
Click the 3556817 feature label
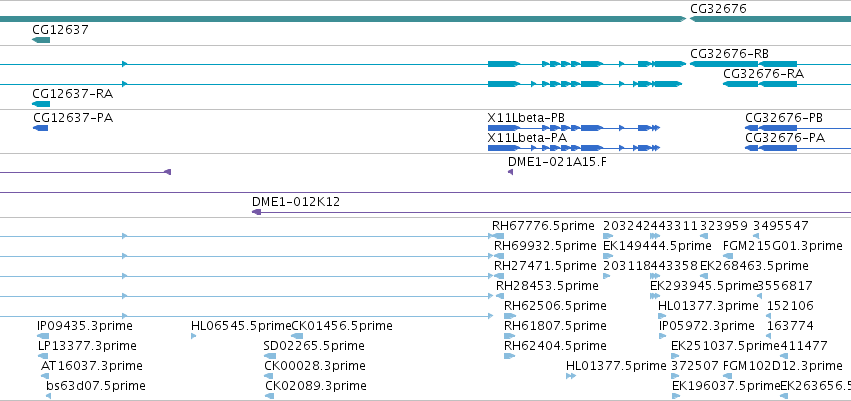coord(785,285)
